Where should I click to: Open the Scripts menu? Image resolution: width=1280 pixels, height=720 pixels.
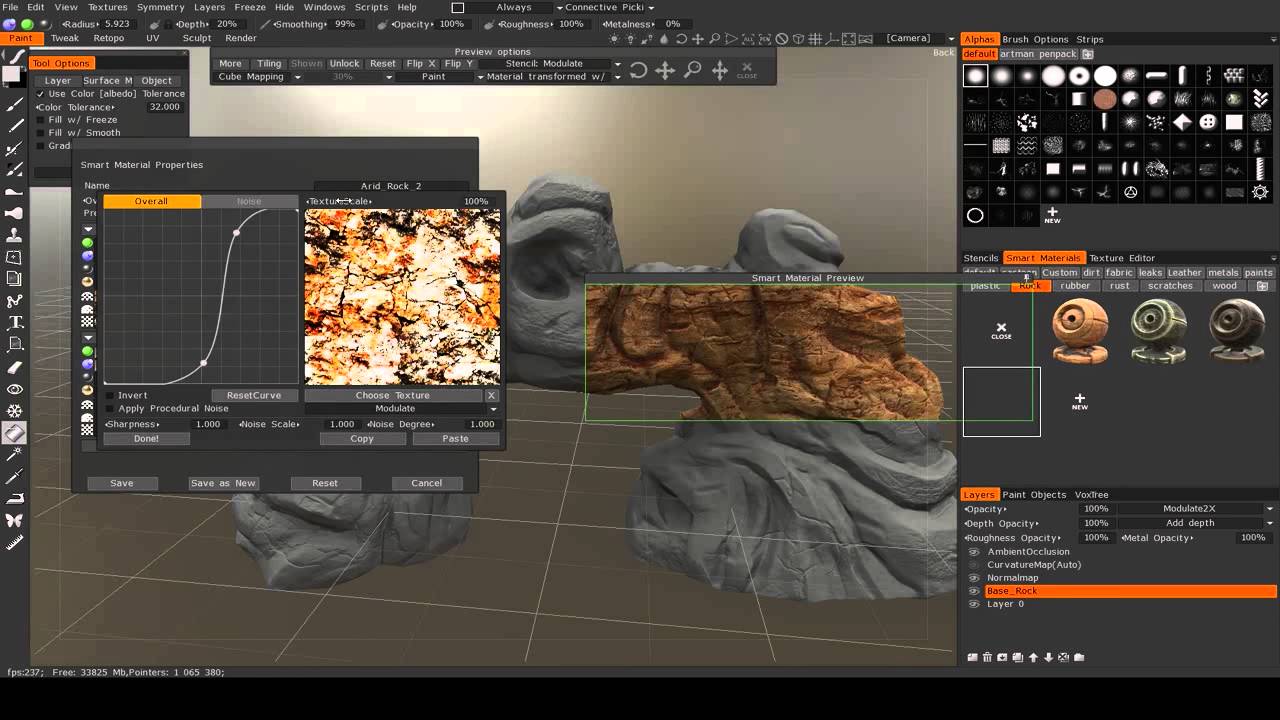[x=371, y=7]
